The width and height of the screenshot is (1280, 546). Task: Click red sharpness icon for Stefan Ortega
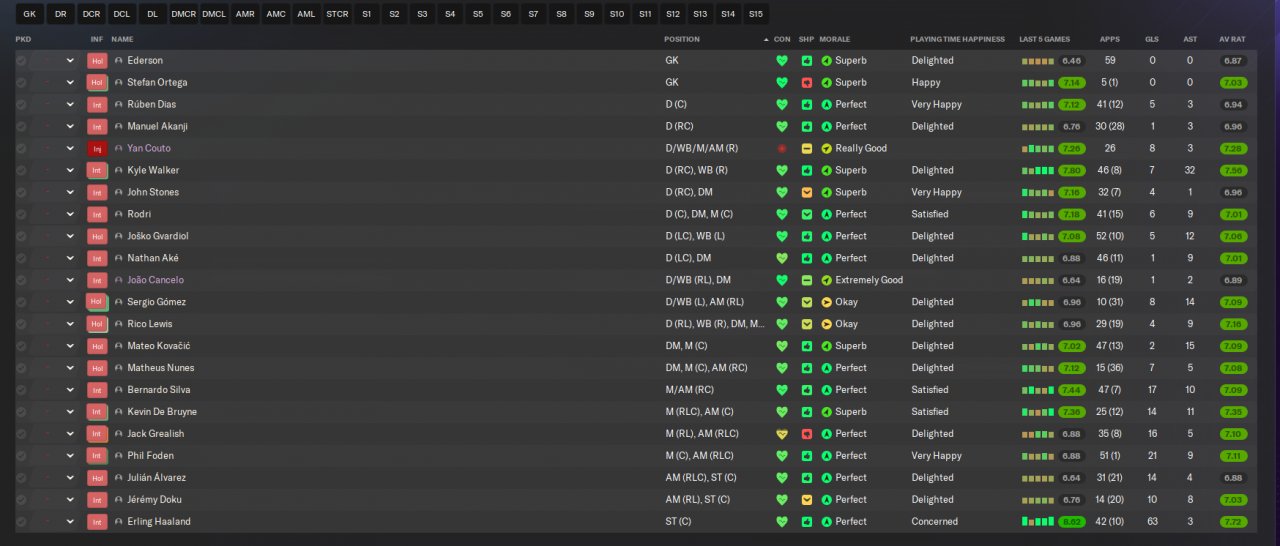pyautogui.click(x=807, y=82)
